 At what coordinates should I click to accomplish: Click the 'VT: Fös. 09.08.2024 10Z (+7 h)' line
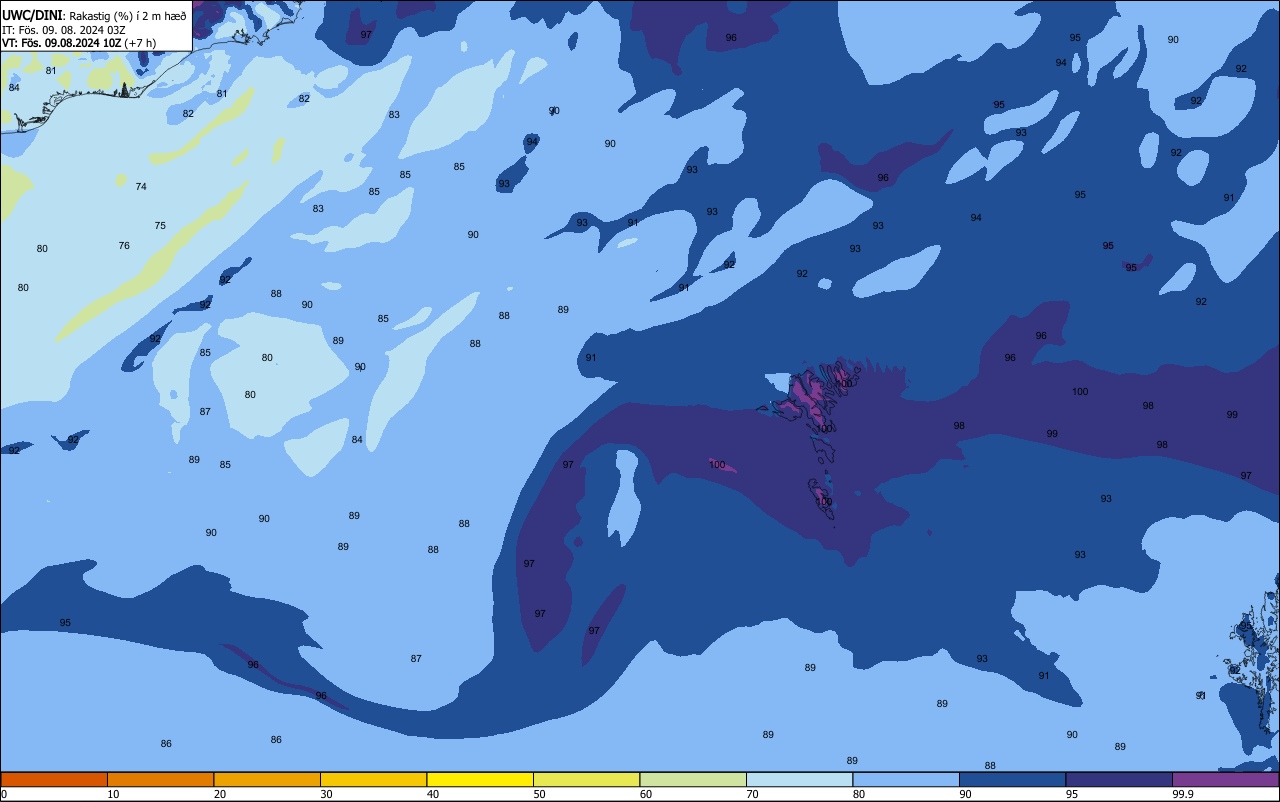click(x=79, y=42)
